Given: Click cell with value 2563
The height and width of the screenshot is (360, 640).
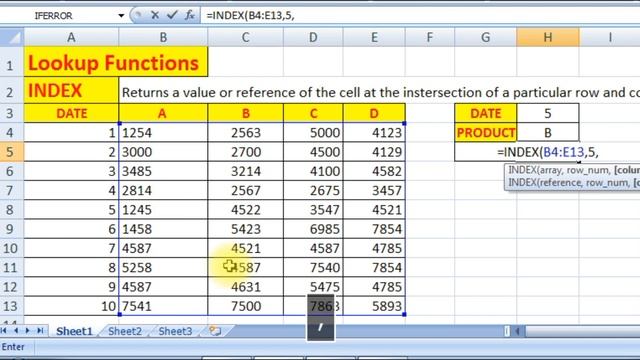Looking at the screenshot, I should click(245, 133).
